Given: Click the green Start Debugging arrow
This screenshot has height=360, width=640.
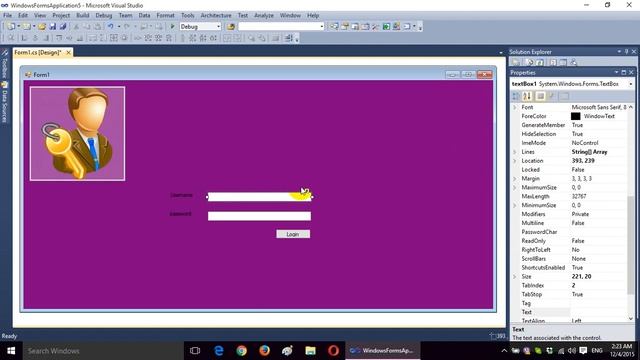Looking at the screenshot, I should pyautogui.click(x=172, y=27).
